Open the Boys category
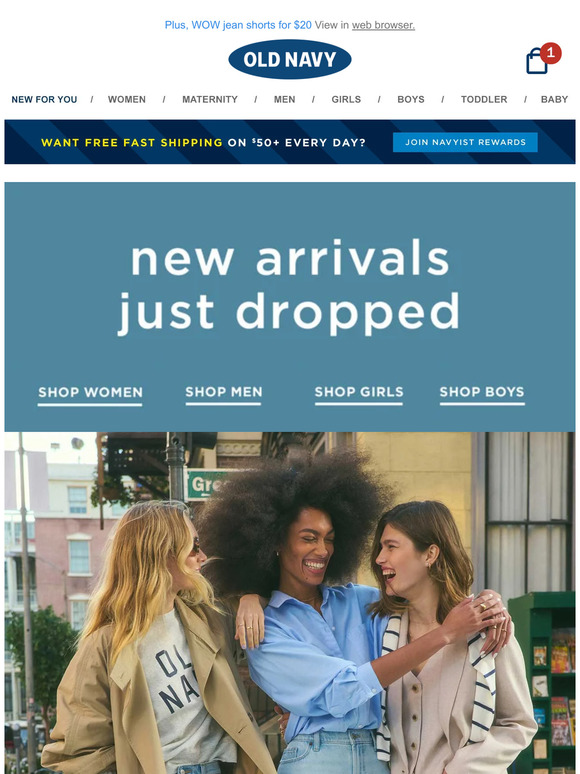The image size is (580, 774). (x=411, y=99)
